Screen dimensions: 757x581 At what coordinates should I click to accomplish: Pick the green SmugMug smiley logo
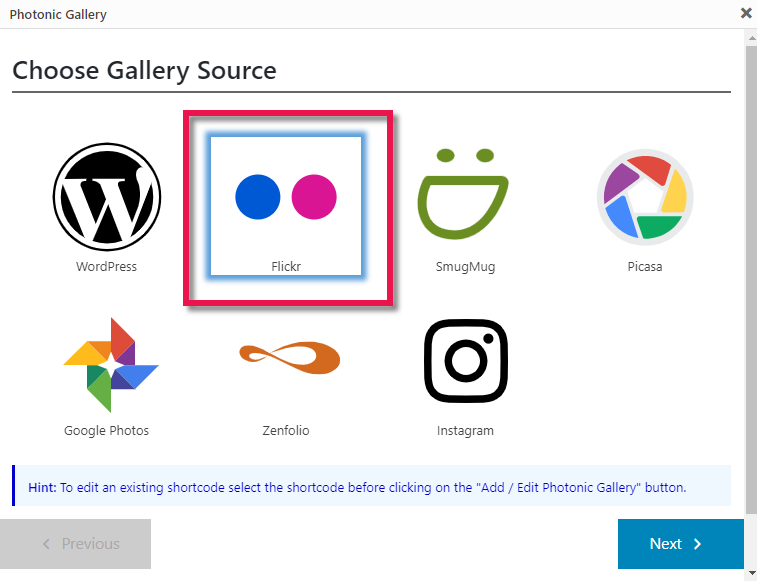(465, 197)
